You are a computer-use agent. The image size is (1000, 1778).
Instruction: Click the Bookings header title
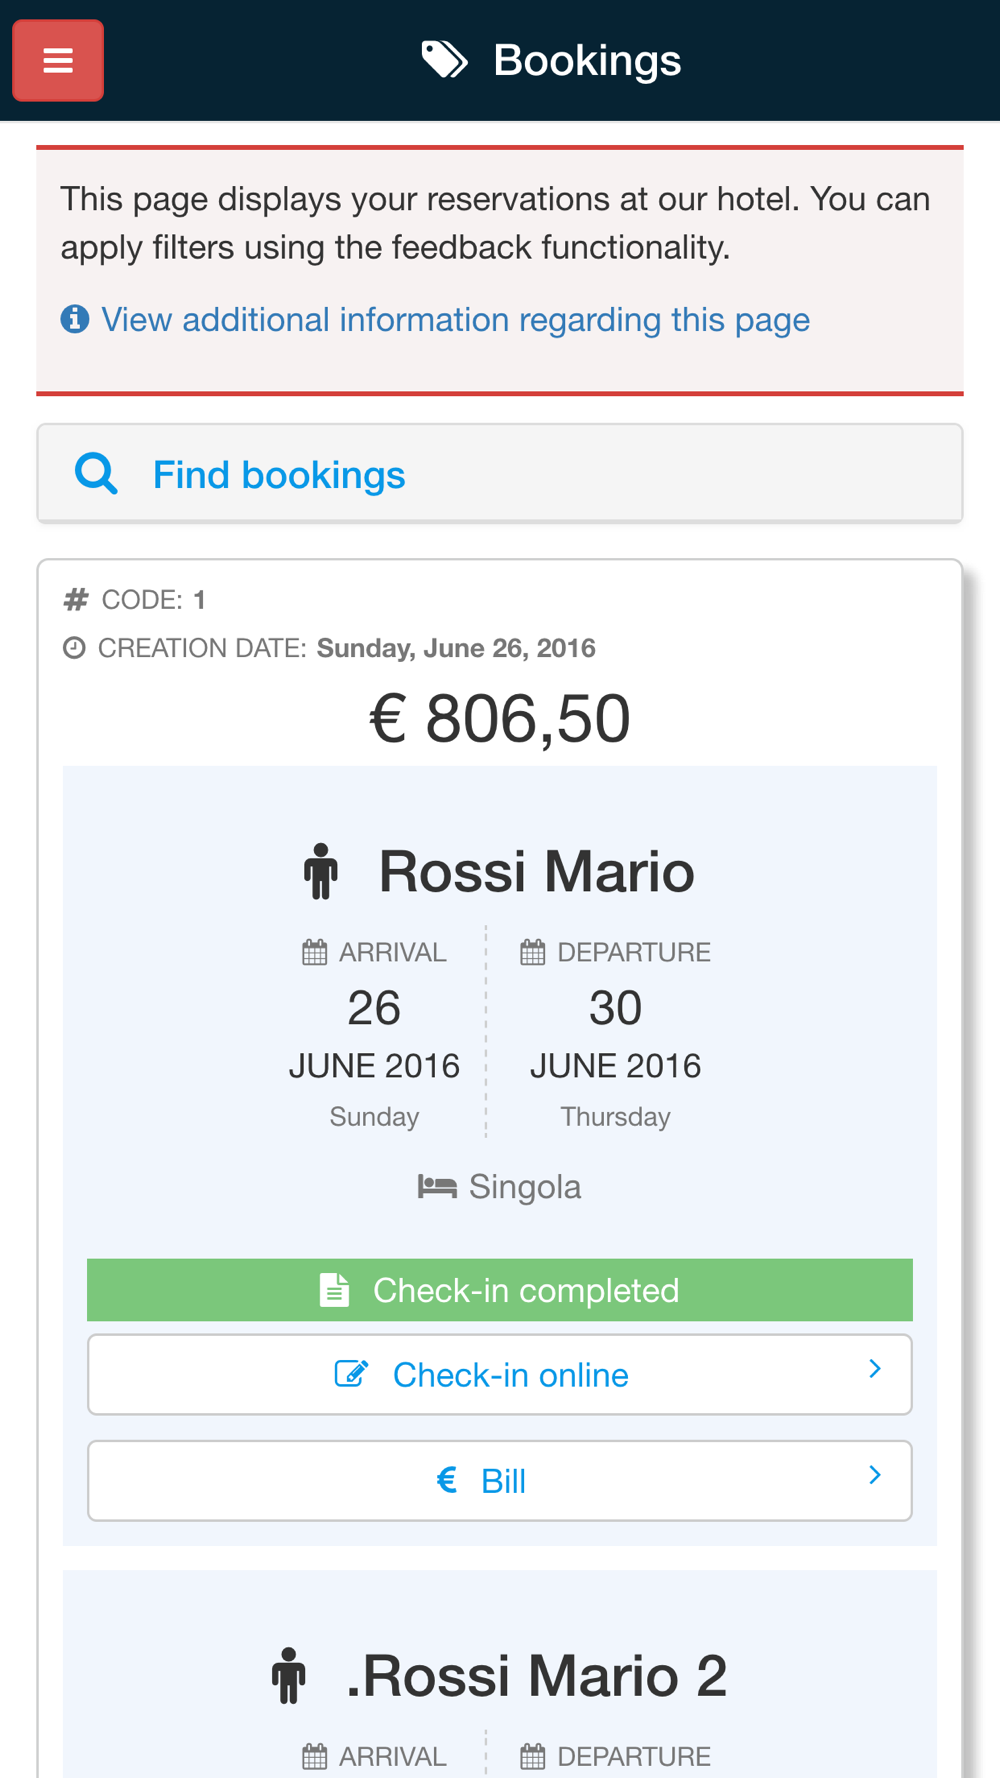587,60
